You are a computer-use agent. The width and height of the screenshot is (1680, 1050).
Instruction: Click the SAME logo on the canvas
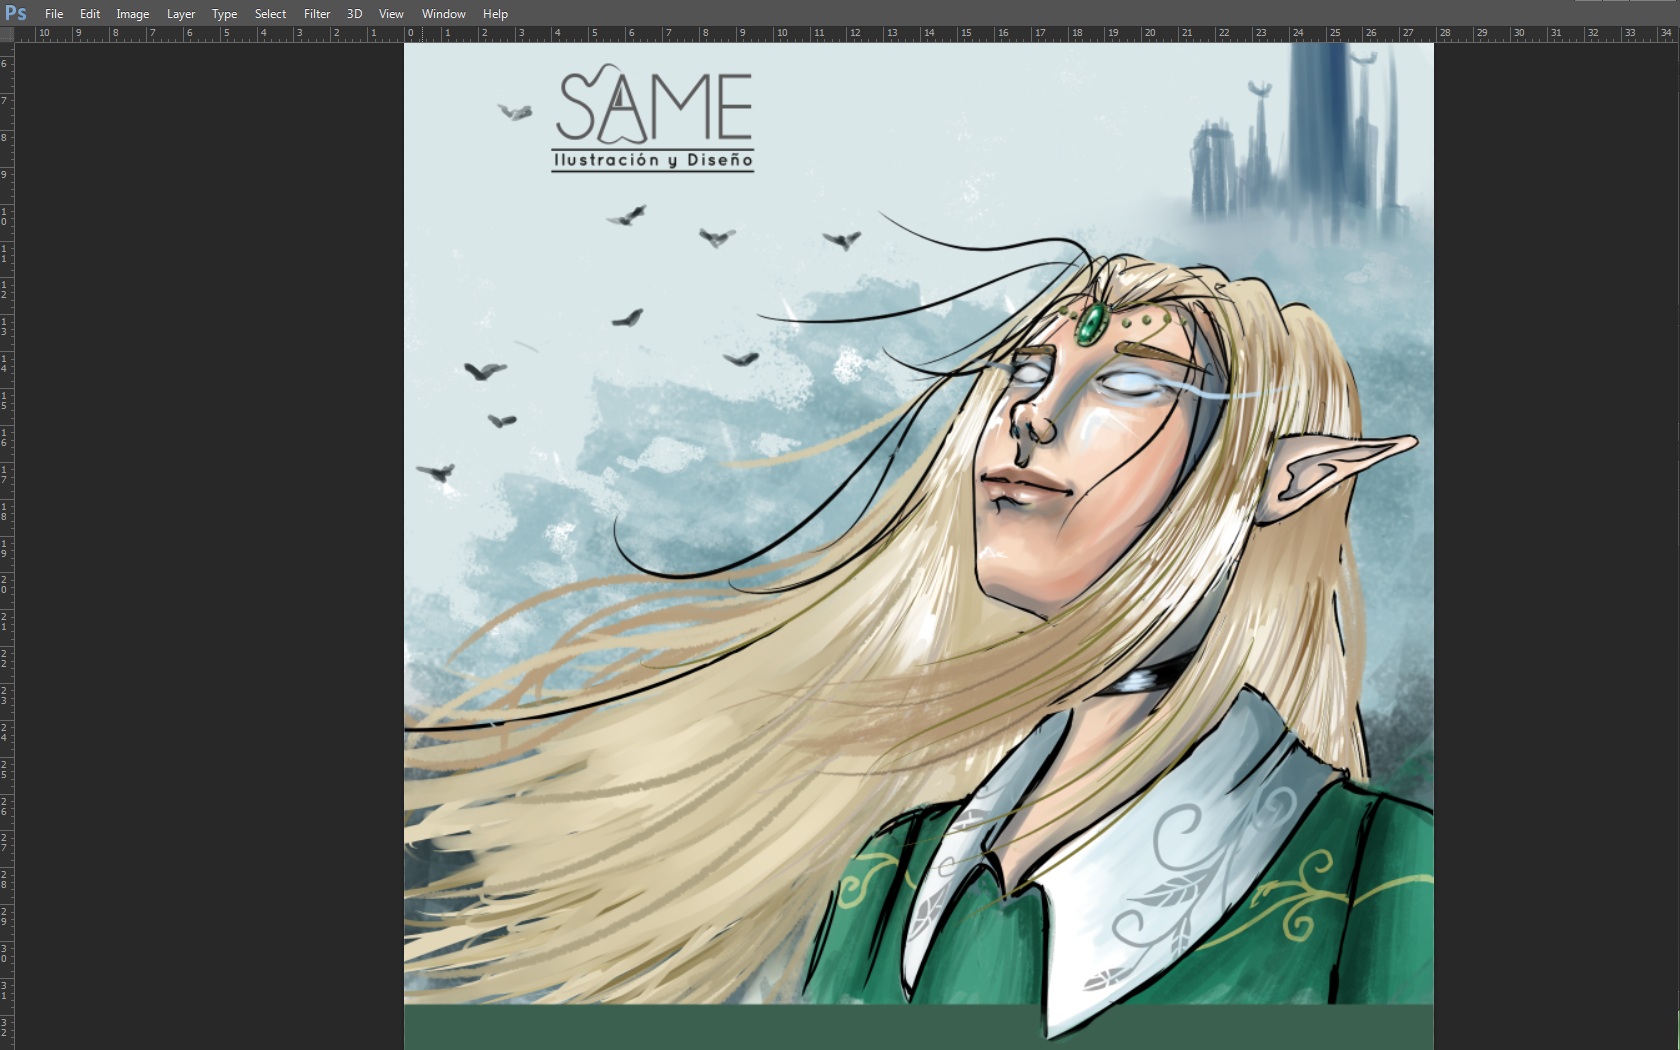pyautogui.click(x=653, y=118)
